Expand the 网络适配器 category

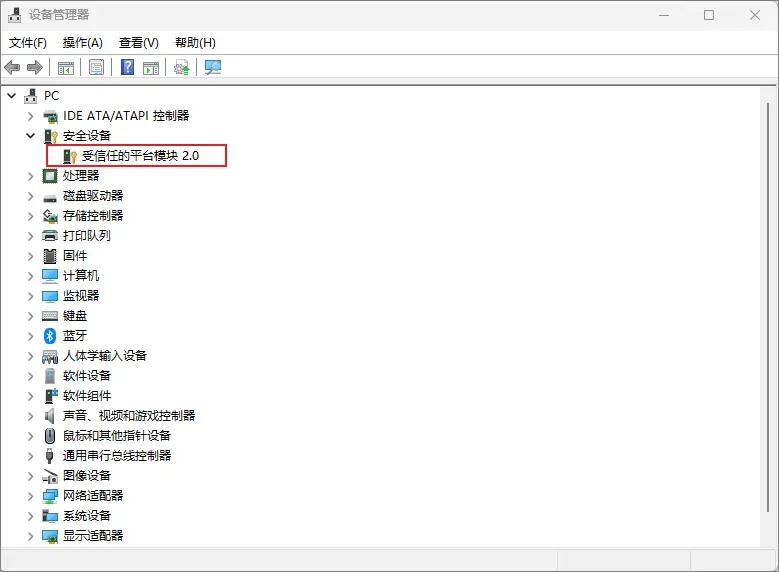pos(30,495)
